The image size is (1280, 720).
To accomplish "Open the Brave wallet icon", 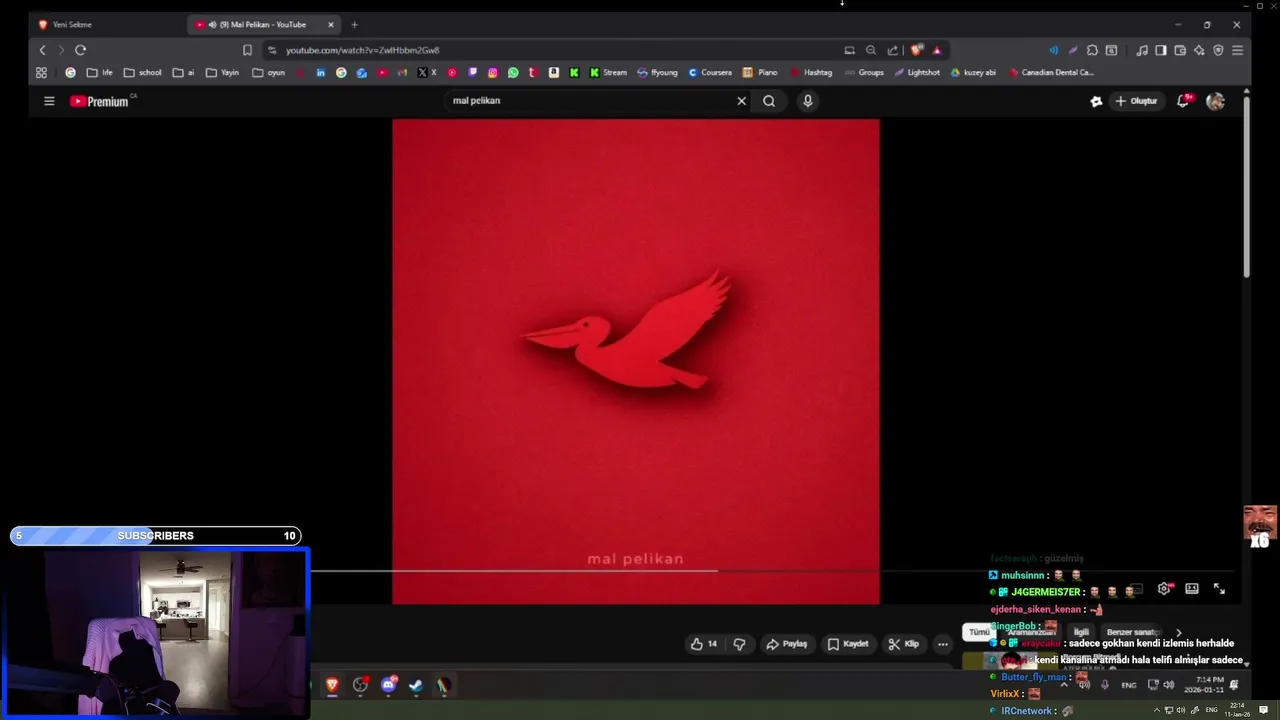I will (1180, 50).
